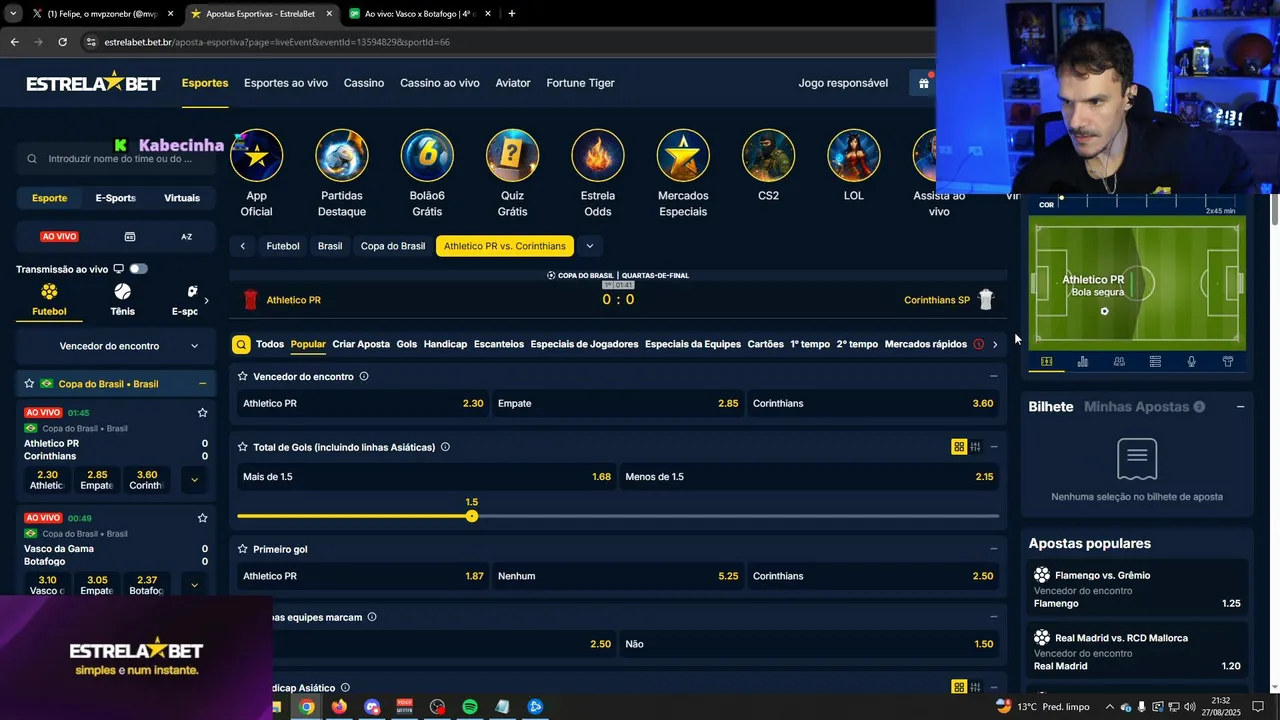Open the CS2 category icon
The height and width of the screenshot is (720, 1280).
tap(768, 155)
